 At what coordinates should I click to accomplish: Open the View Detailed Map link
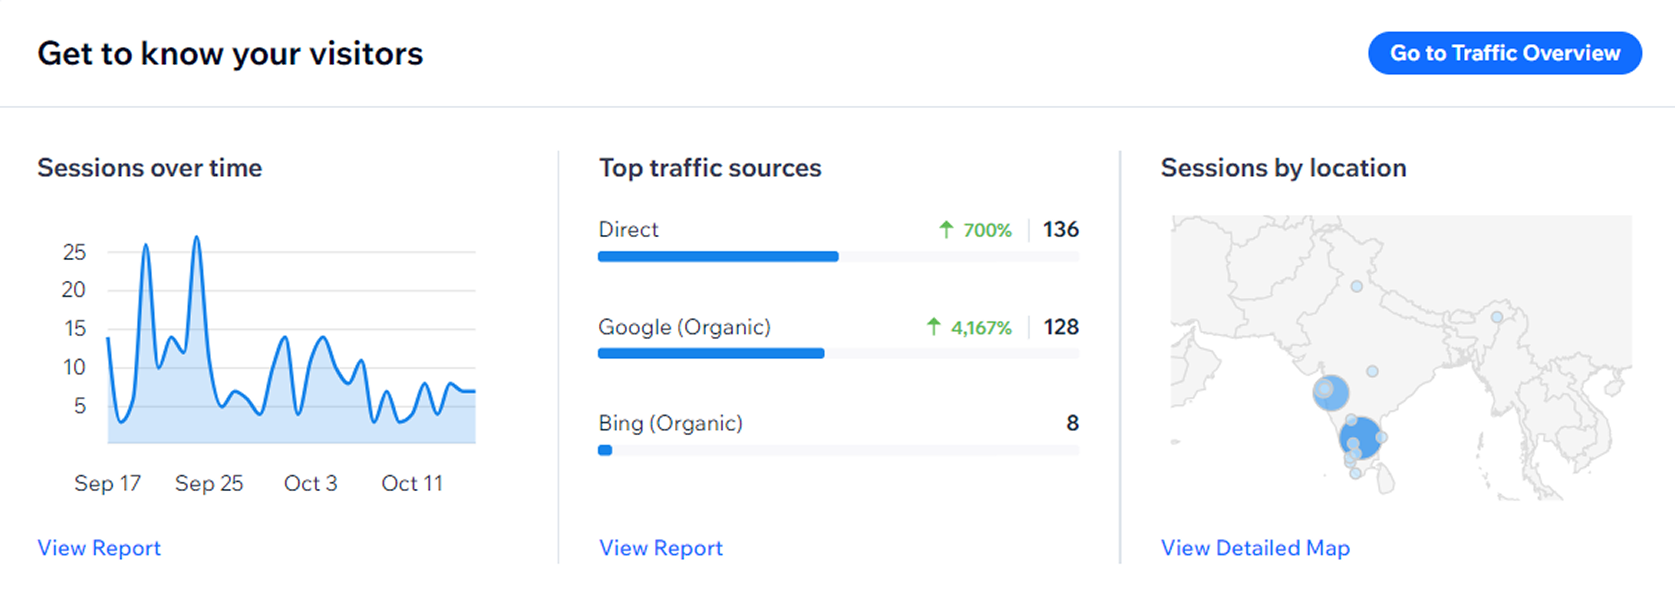tap(1255, 548)
